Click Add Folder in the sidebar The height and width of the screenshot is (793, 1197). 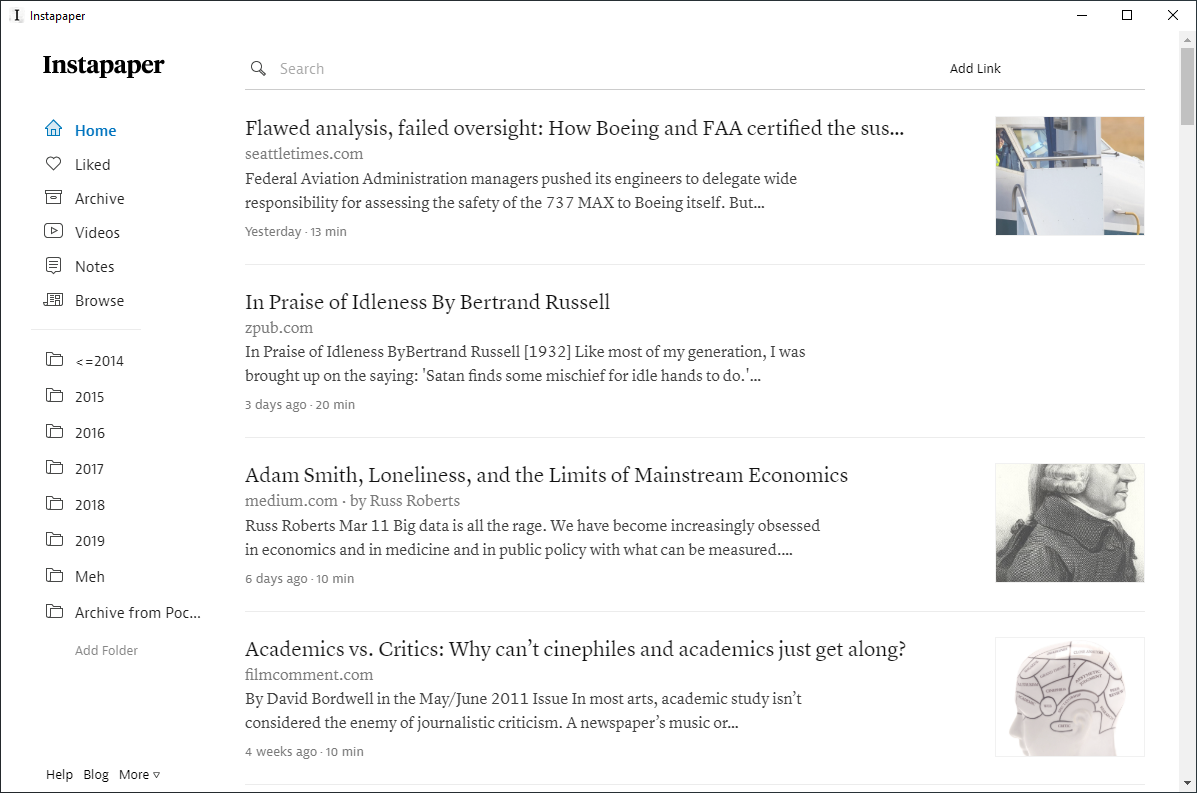pos(106,651)
